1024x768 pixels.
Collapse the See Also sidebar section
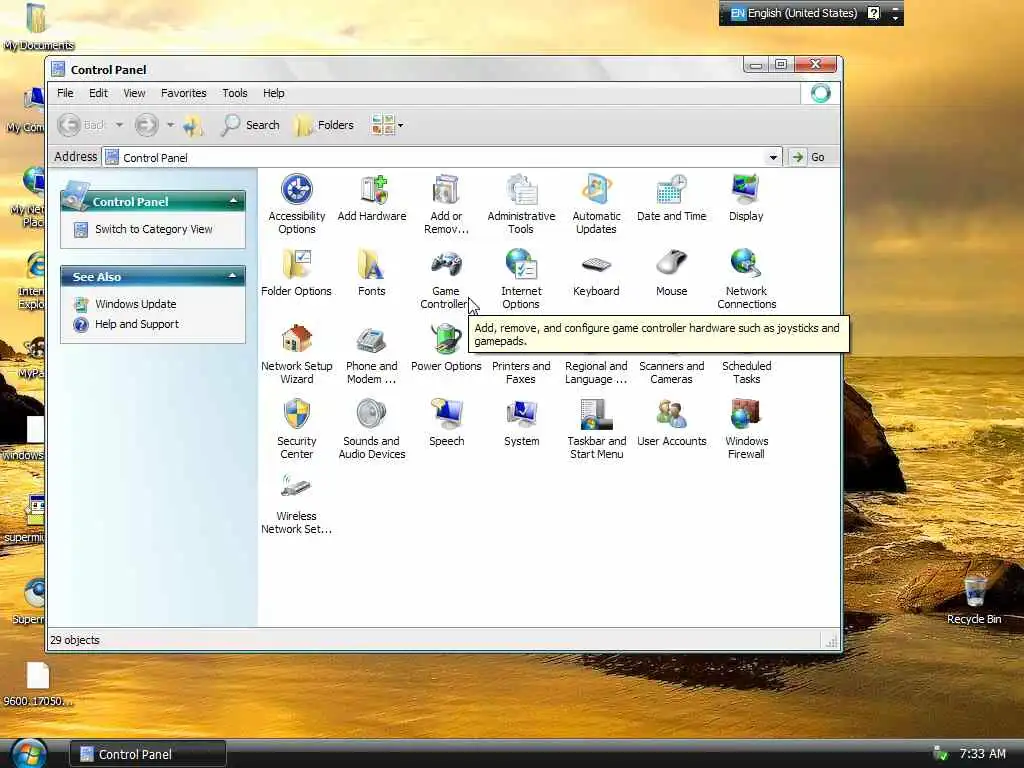[x=232, y=276]
